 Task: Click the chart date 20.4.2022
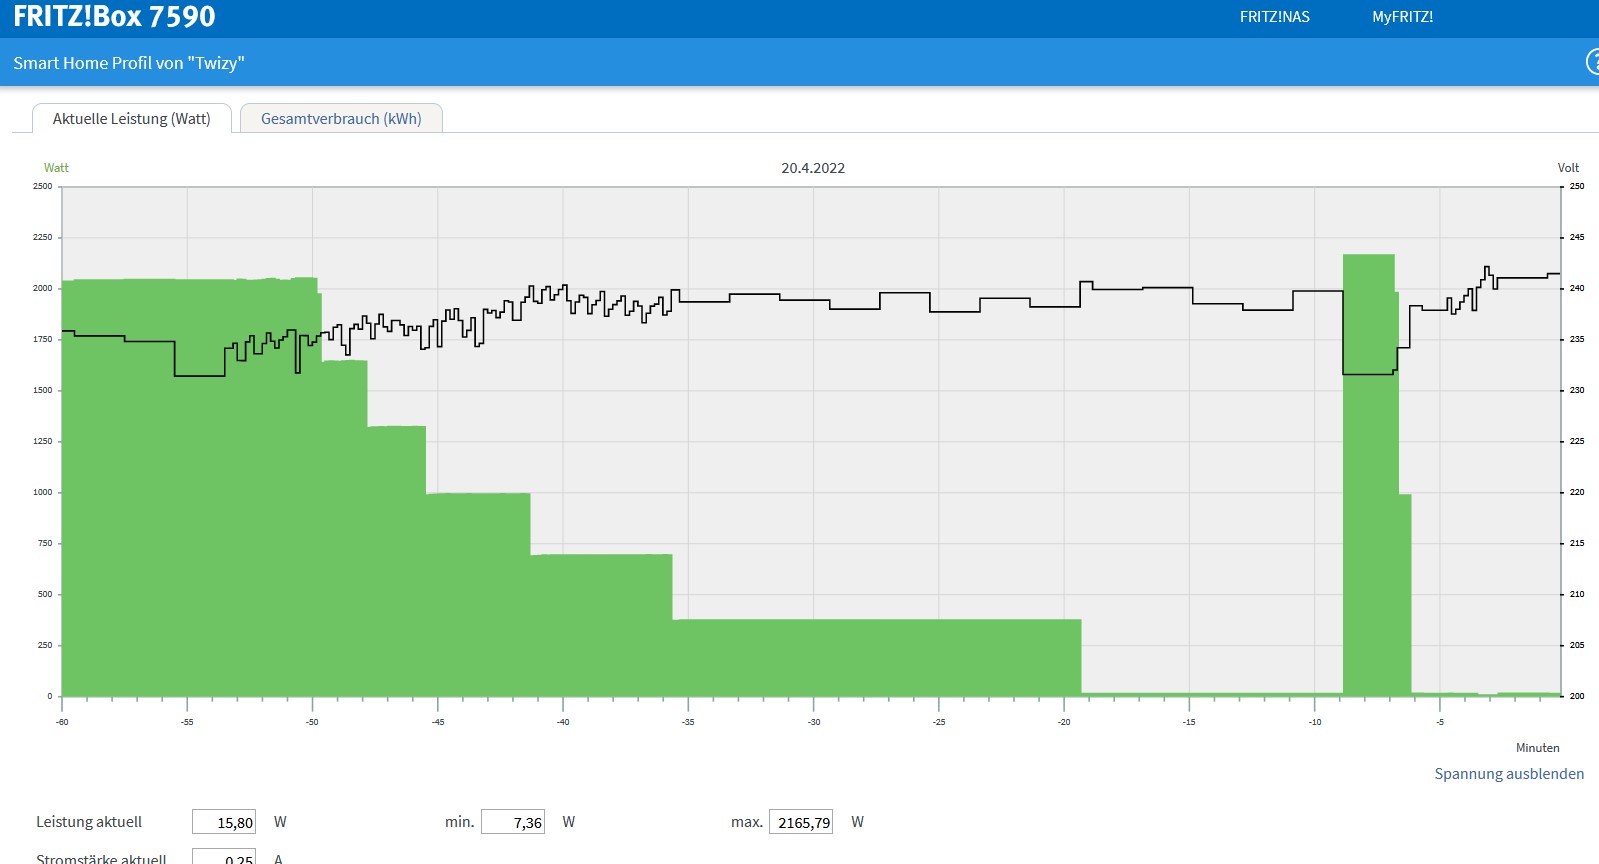coord(813,168)
